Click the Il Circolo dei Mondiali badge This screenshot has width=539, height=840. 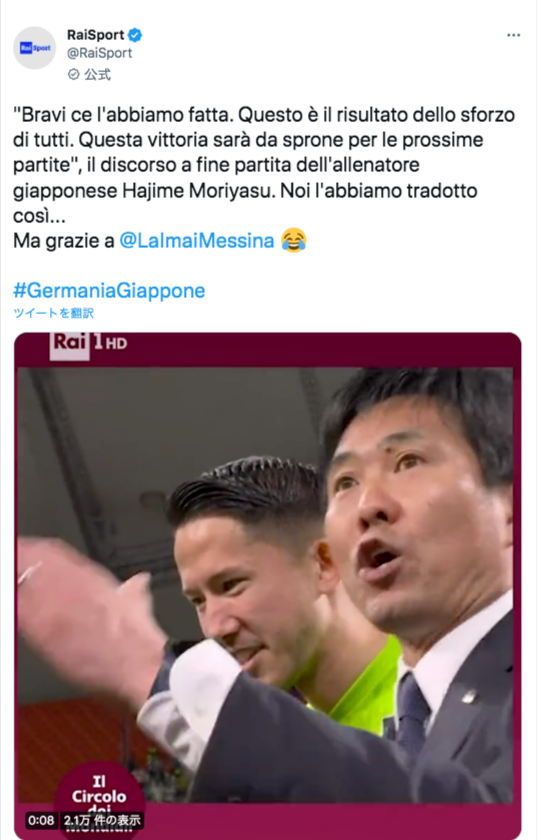(x=100, y=800)
